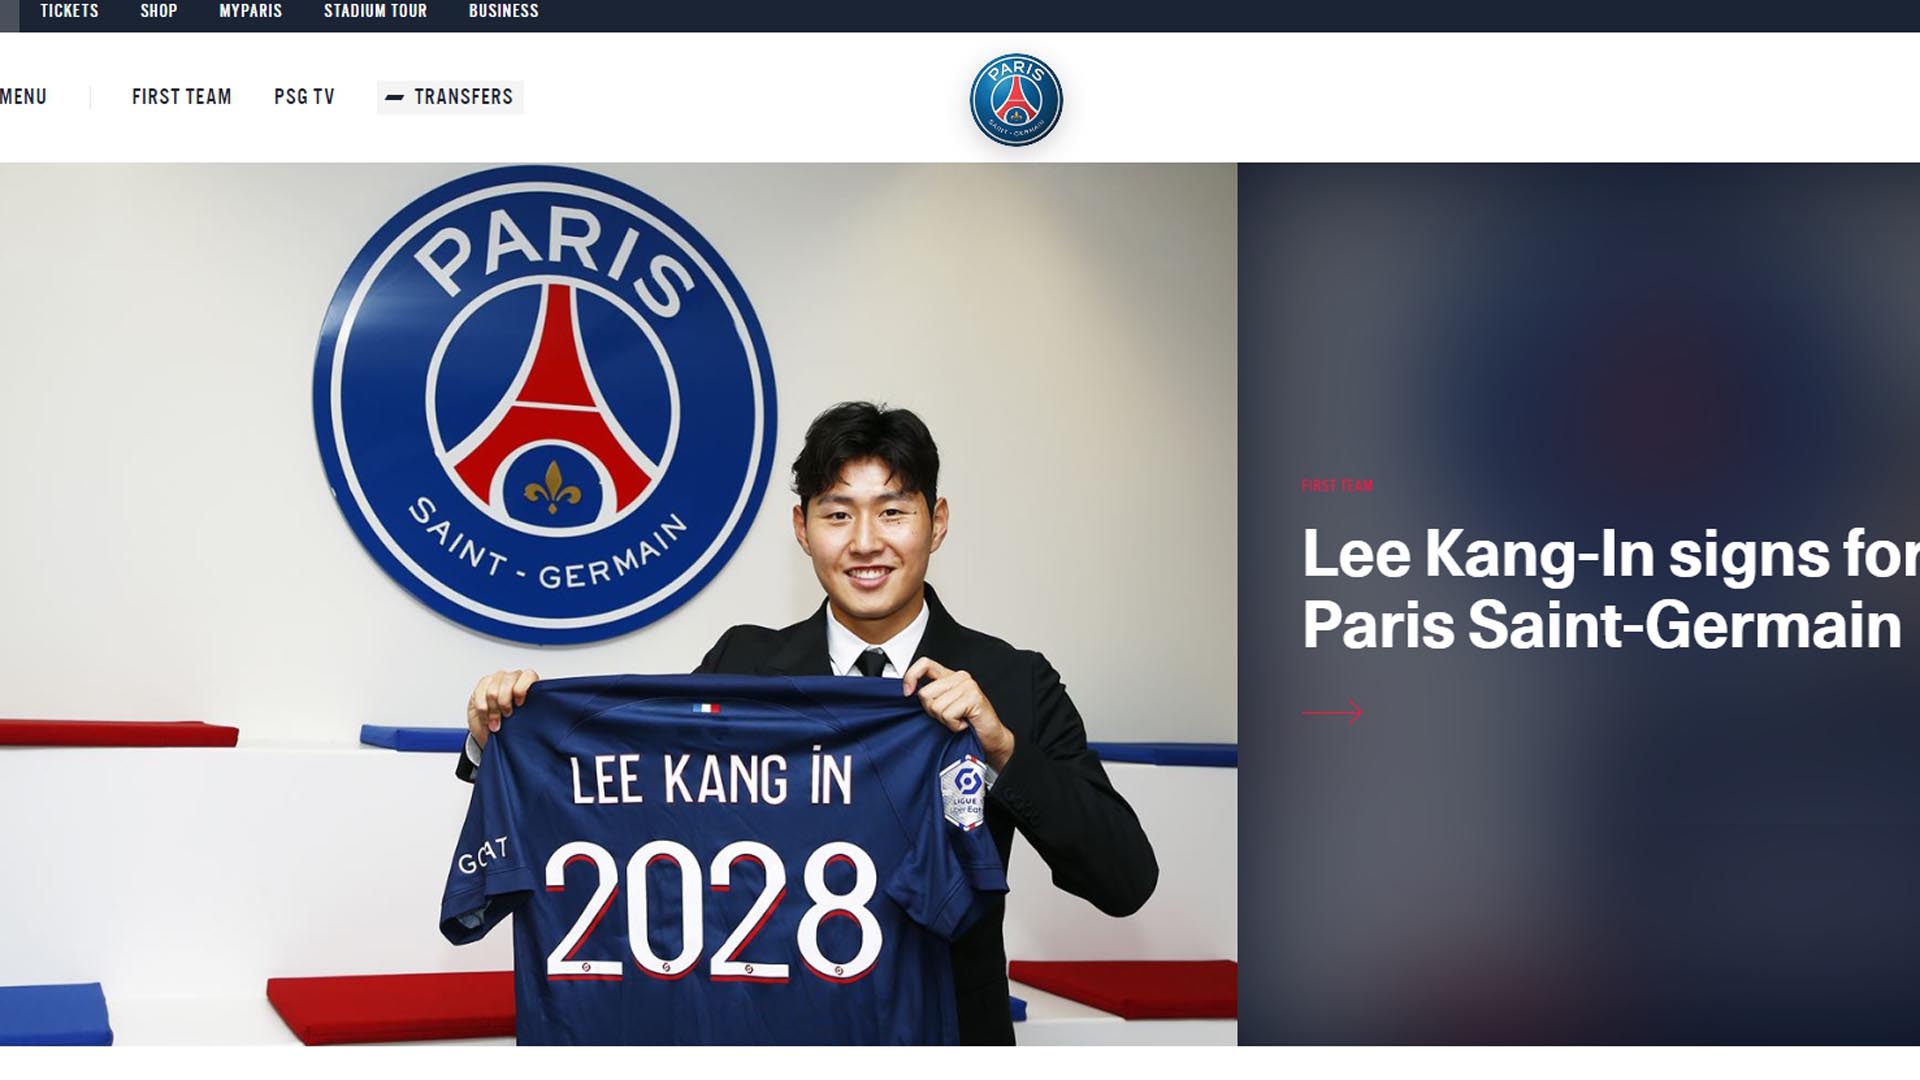Viewport: 1920px width, 1080px height.
Task: Click the large wall crest in photo
Action: coord(545,405)
